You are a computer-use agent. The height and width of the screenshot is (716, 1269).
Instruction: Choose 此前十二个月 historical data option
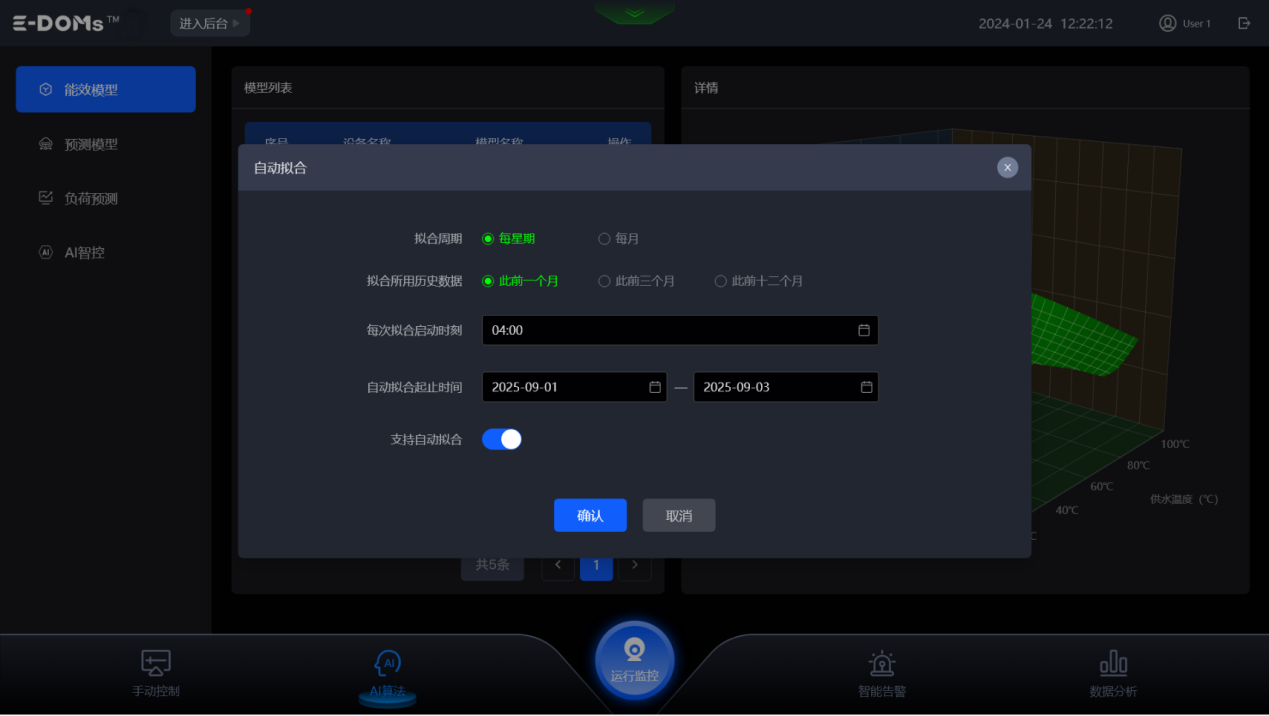(x=720, y=282)
